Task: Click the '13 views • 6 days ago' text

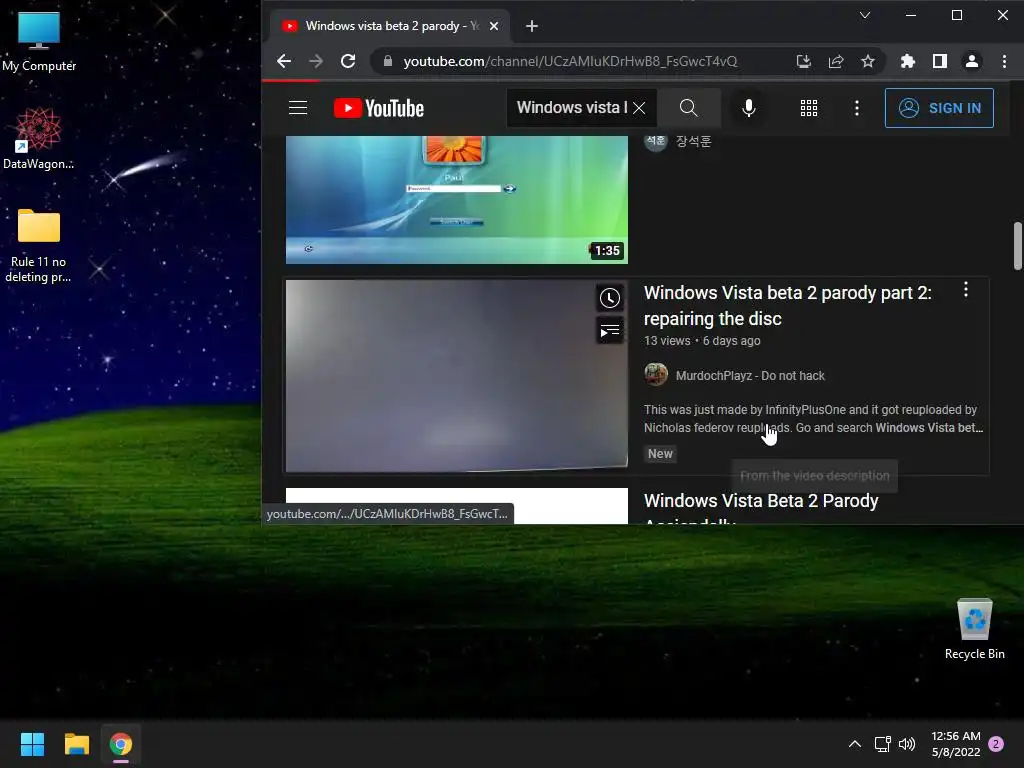Action: [702, 341]
